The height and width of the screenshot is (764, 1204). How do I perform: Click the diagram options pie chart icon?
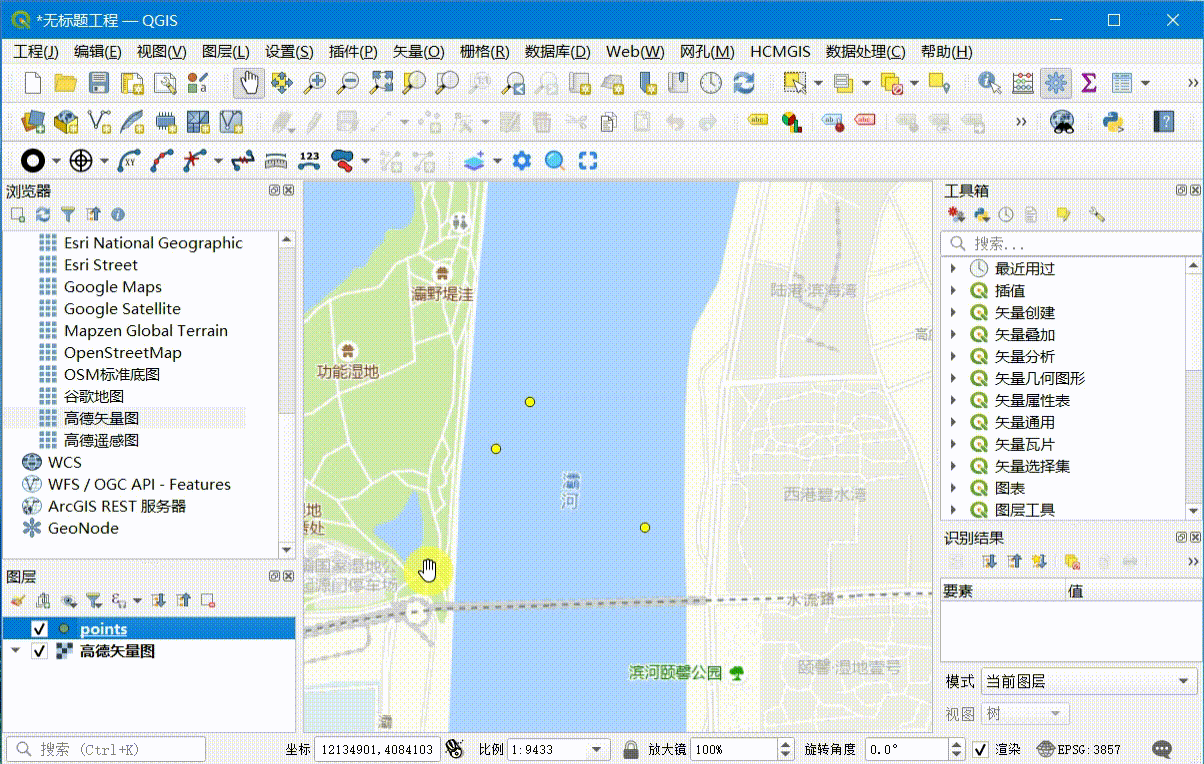[792, 122]
